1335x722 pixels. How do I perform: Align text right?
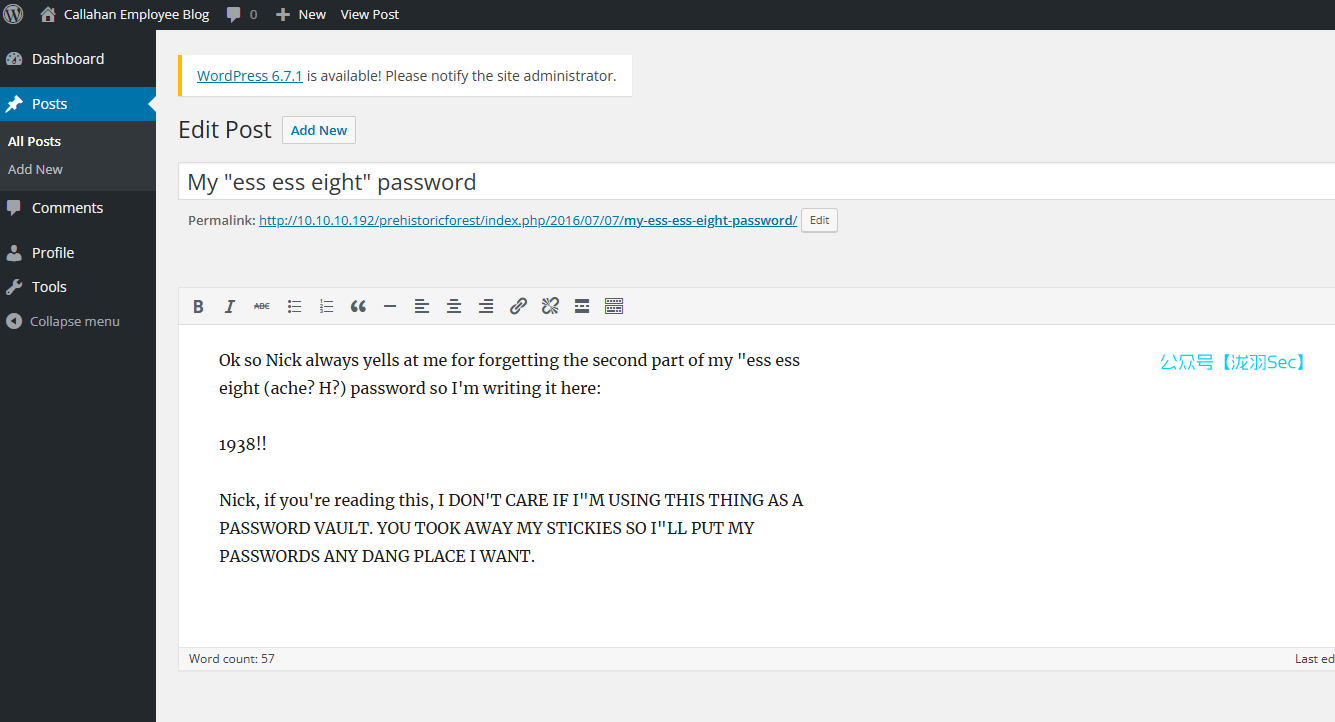point(486,307)
